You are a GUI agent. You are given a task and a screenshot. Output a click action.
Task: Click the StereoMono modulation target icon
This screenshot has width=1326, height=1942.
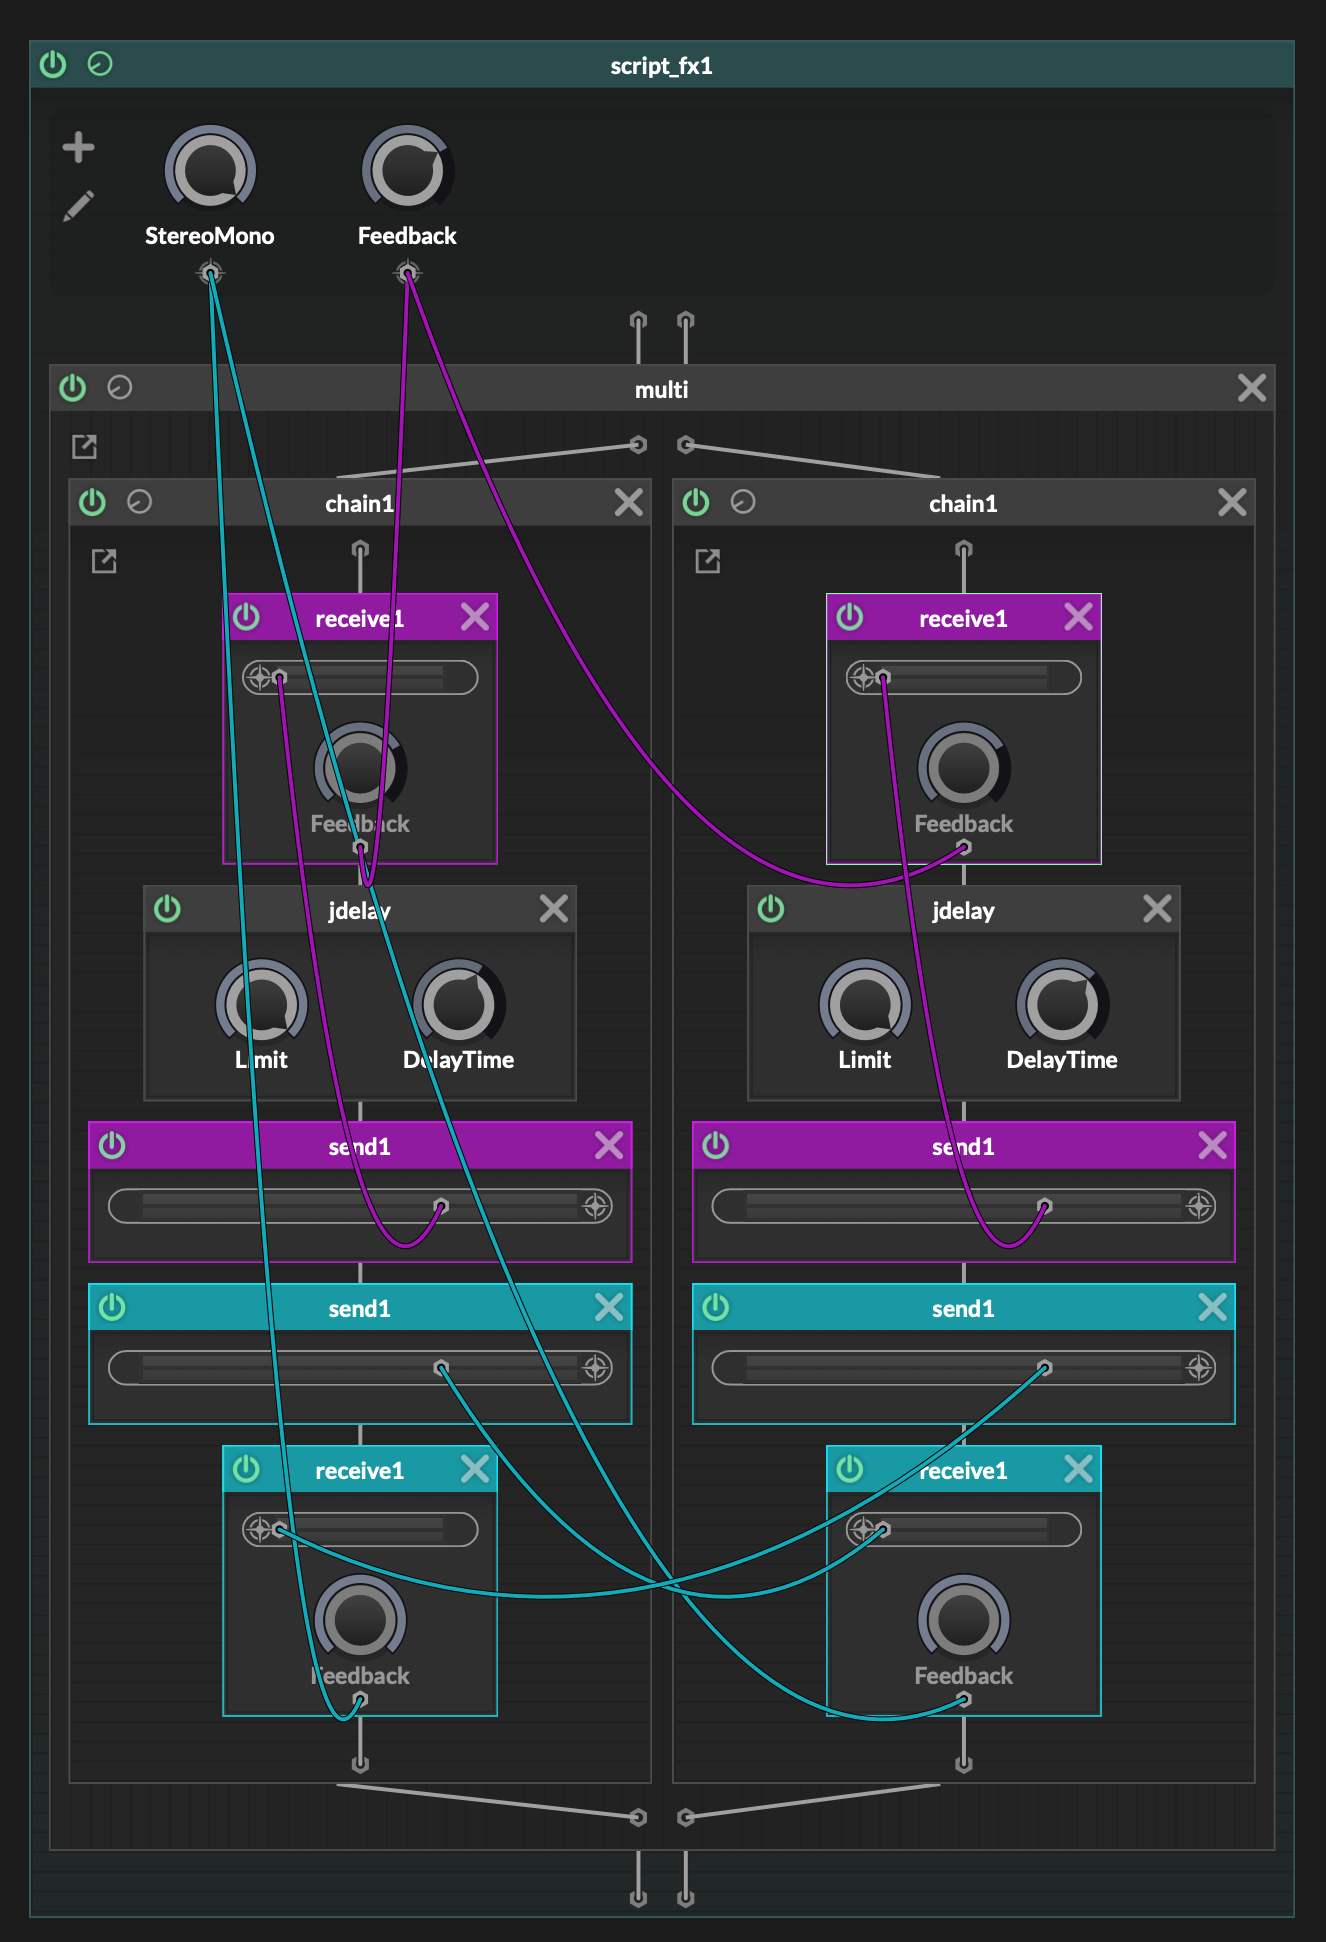click(210, 272)
